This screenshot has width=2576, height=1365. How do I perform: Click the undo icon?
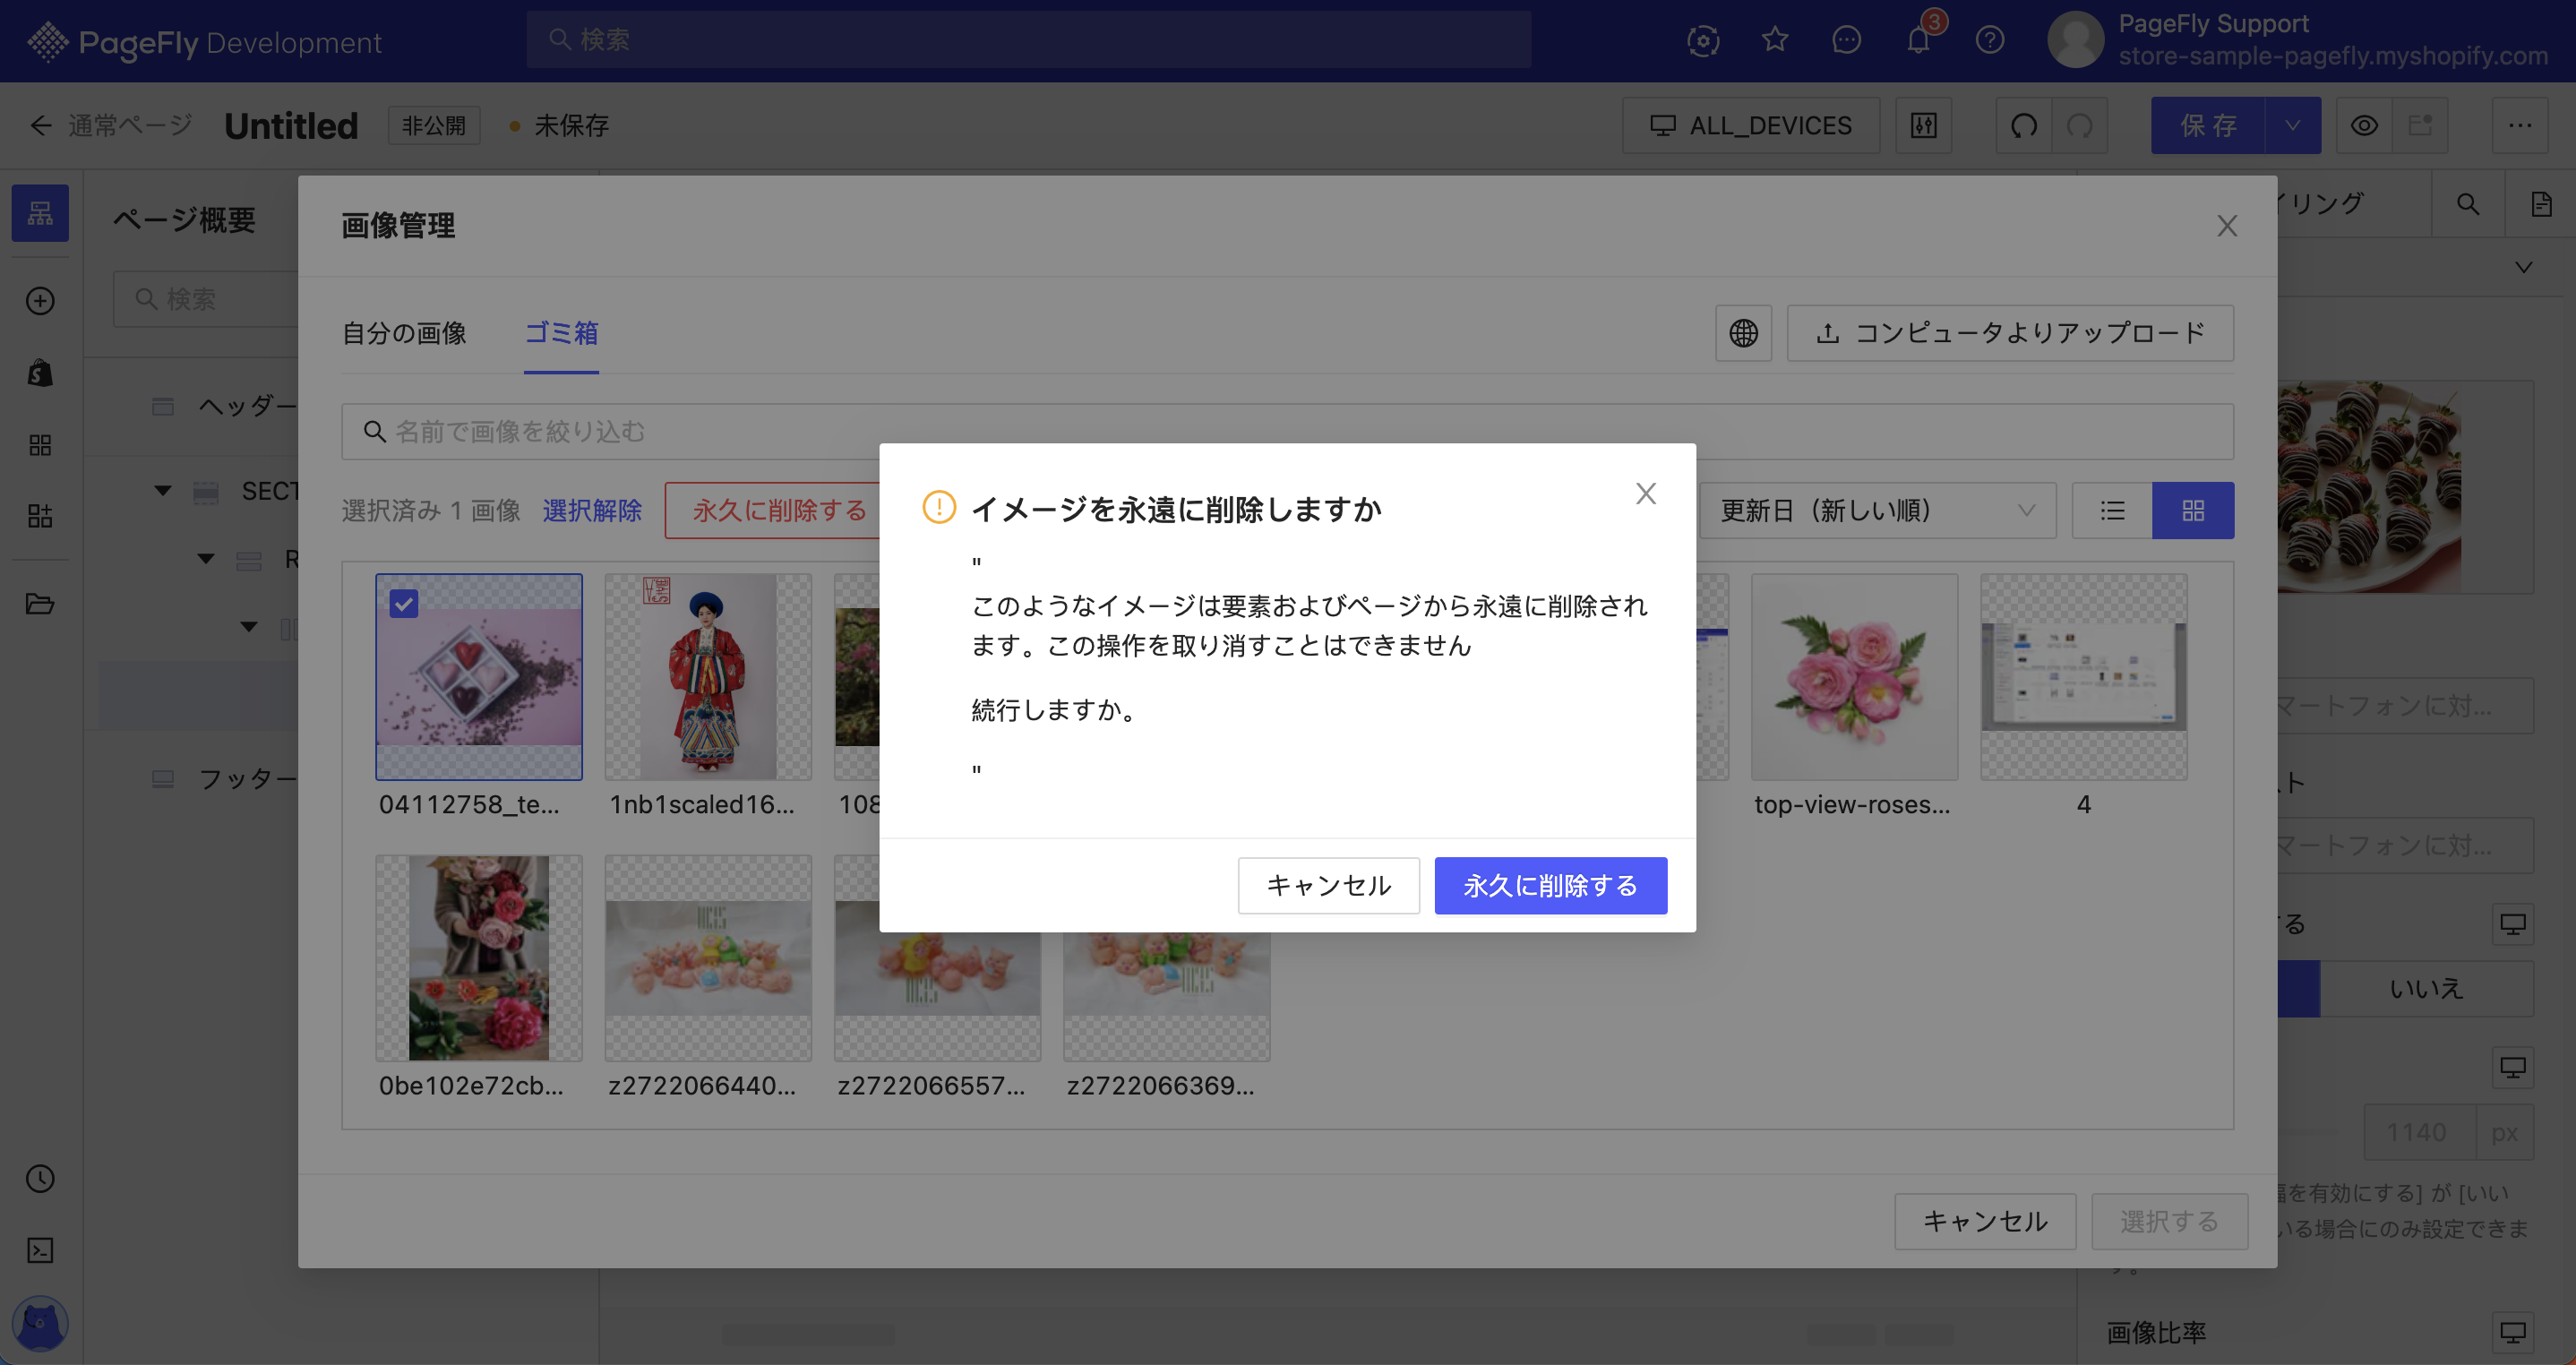pyautogui.click(x=2024, y=125)
